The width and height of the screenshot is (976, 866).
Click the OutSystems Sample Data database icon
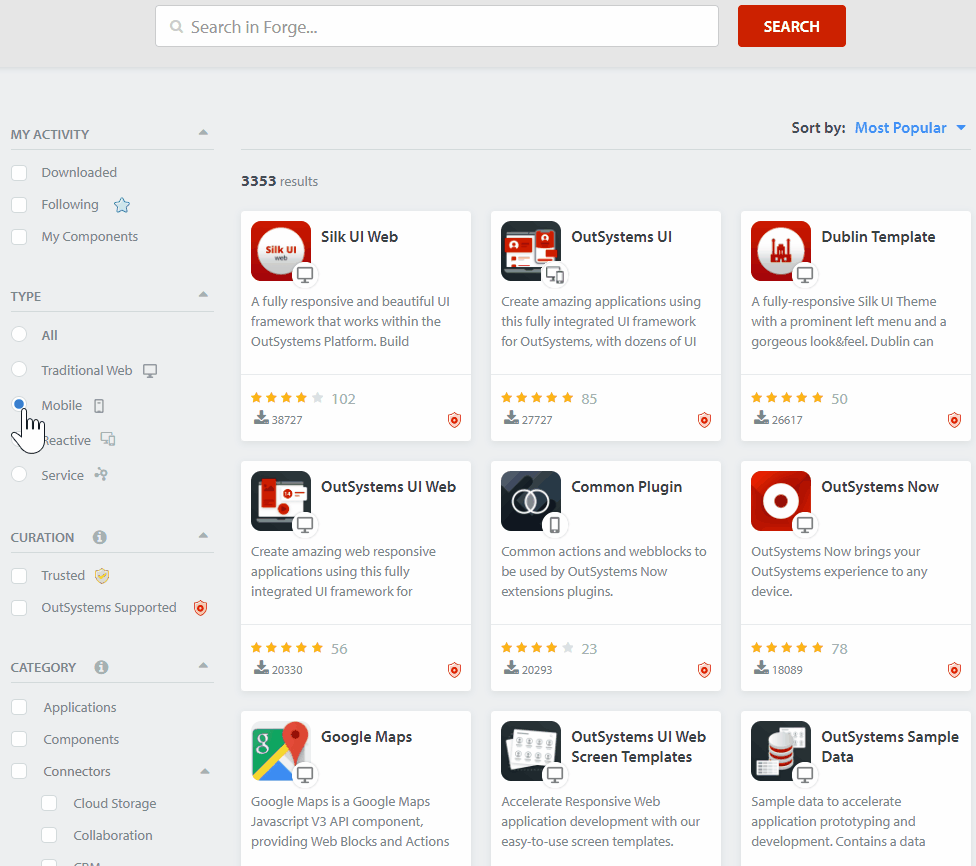[x=781, y=751]
